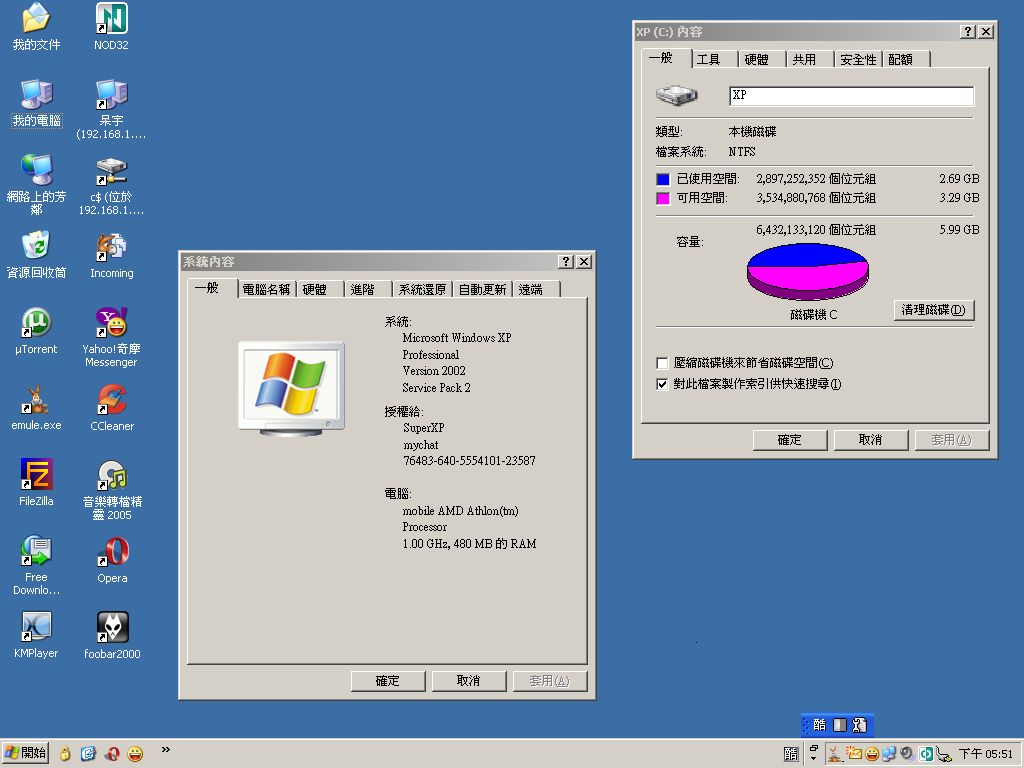1024x768 pixels.
Task: Click the half/full-width toggle on the IME bar
Action: point(840,725)
